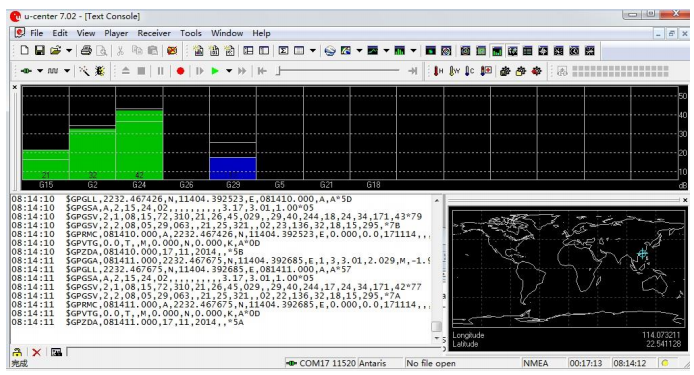Toggle the table docking window button

tap(528, 51)
